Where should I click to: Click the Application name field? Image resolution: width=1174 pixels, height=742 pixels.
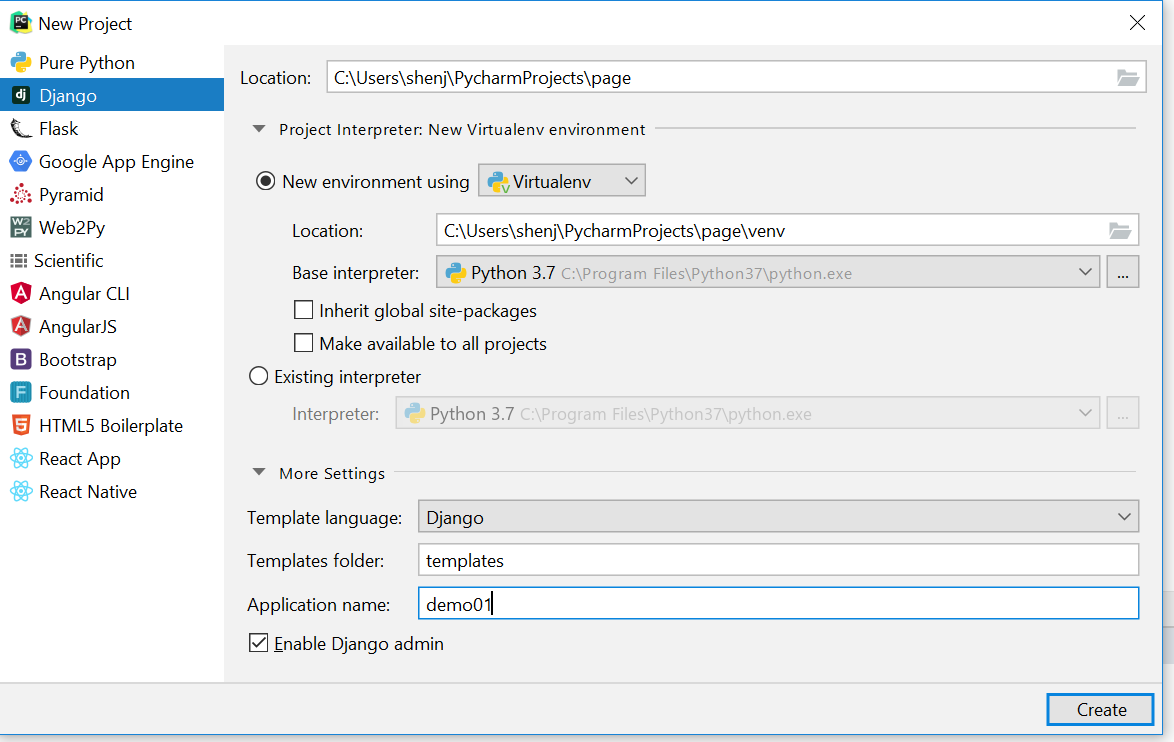coord(779,603)
